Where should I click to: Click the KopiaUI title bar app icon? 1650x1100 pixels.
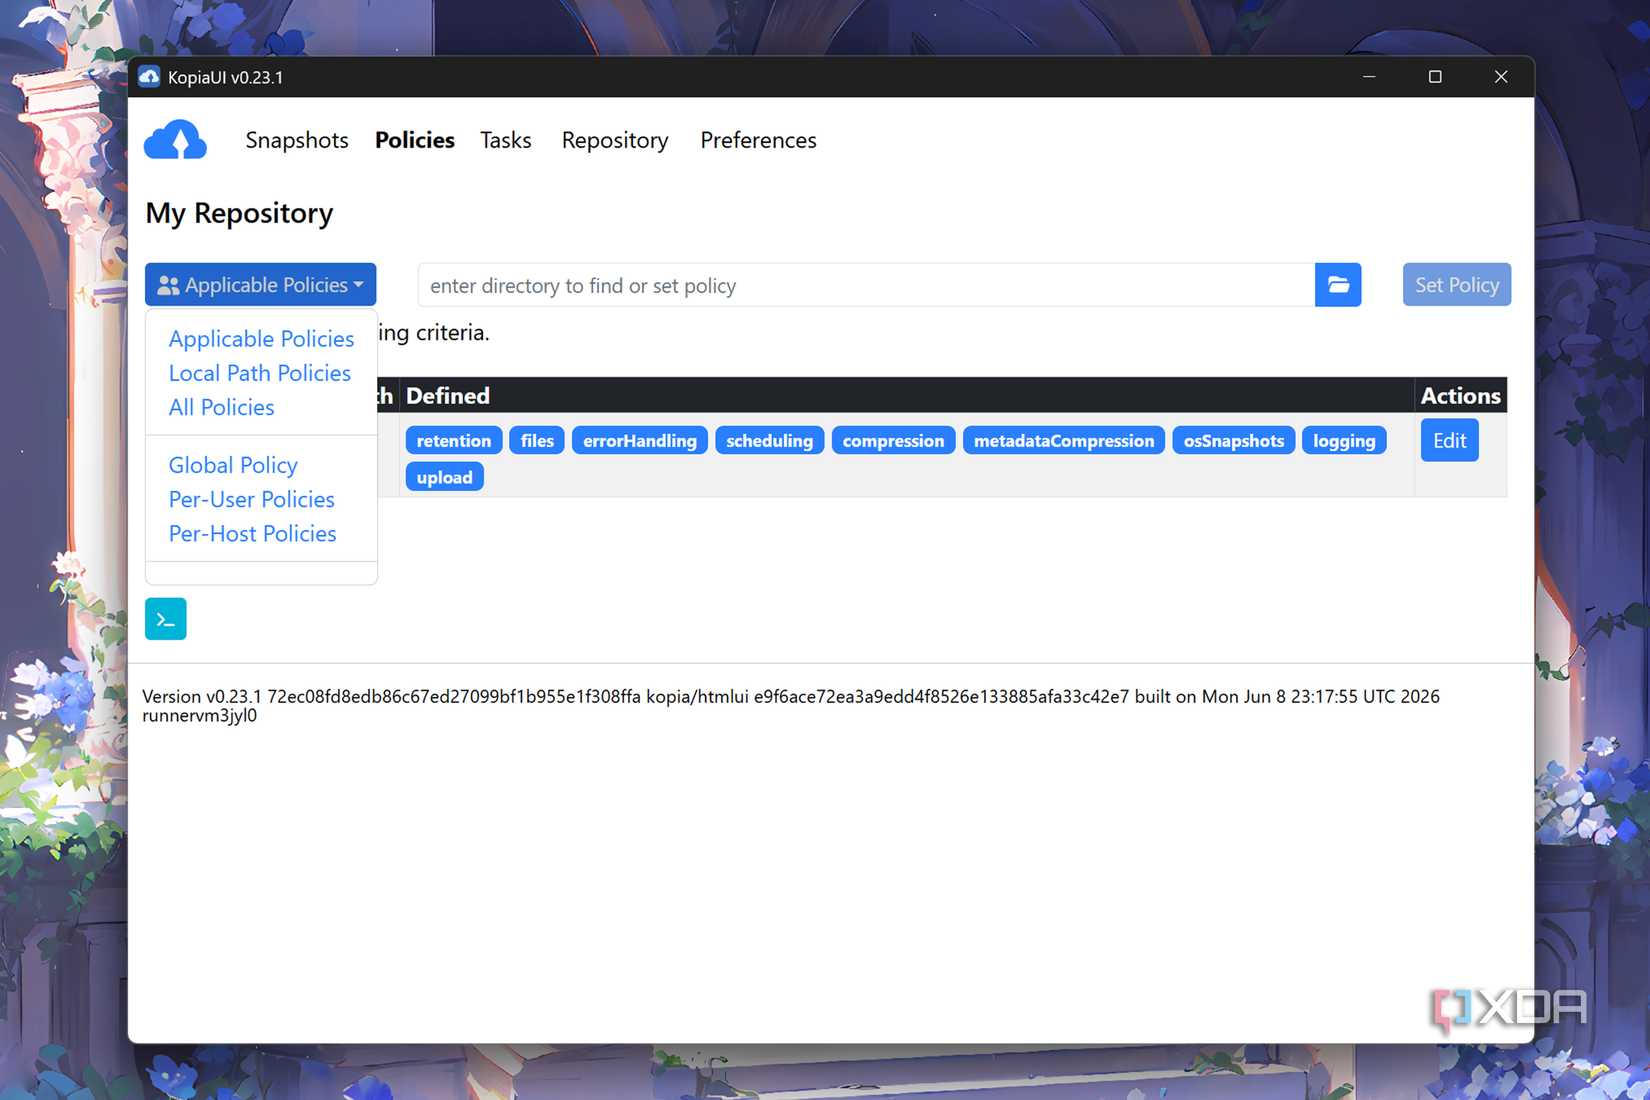click(149, 77)
